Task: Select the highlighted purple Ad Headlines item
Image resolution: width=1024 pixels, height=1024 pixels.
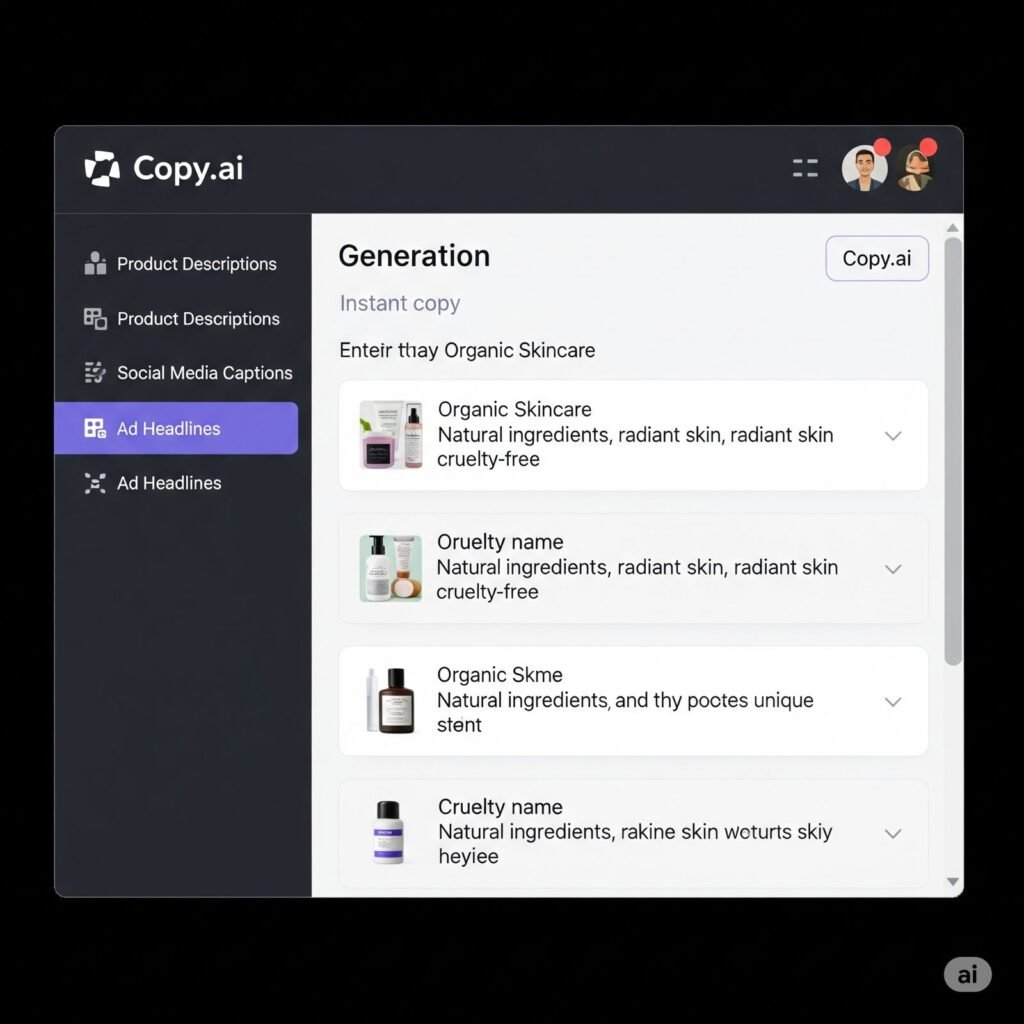Action: (x=176, y=428)
